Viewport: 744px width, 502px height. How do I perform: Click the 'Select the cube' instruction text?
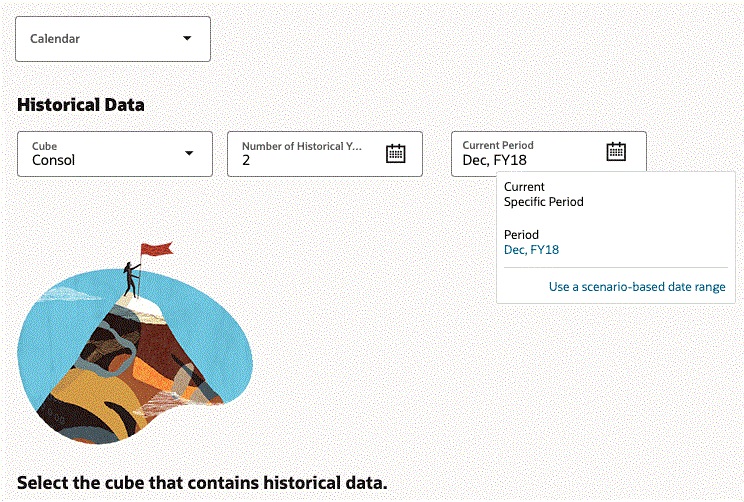point(201,483)
